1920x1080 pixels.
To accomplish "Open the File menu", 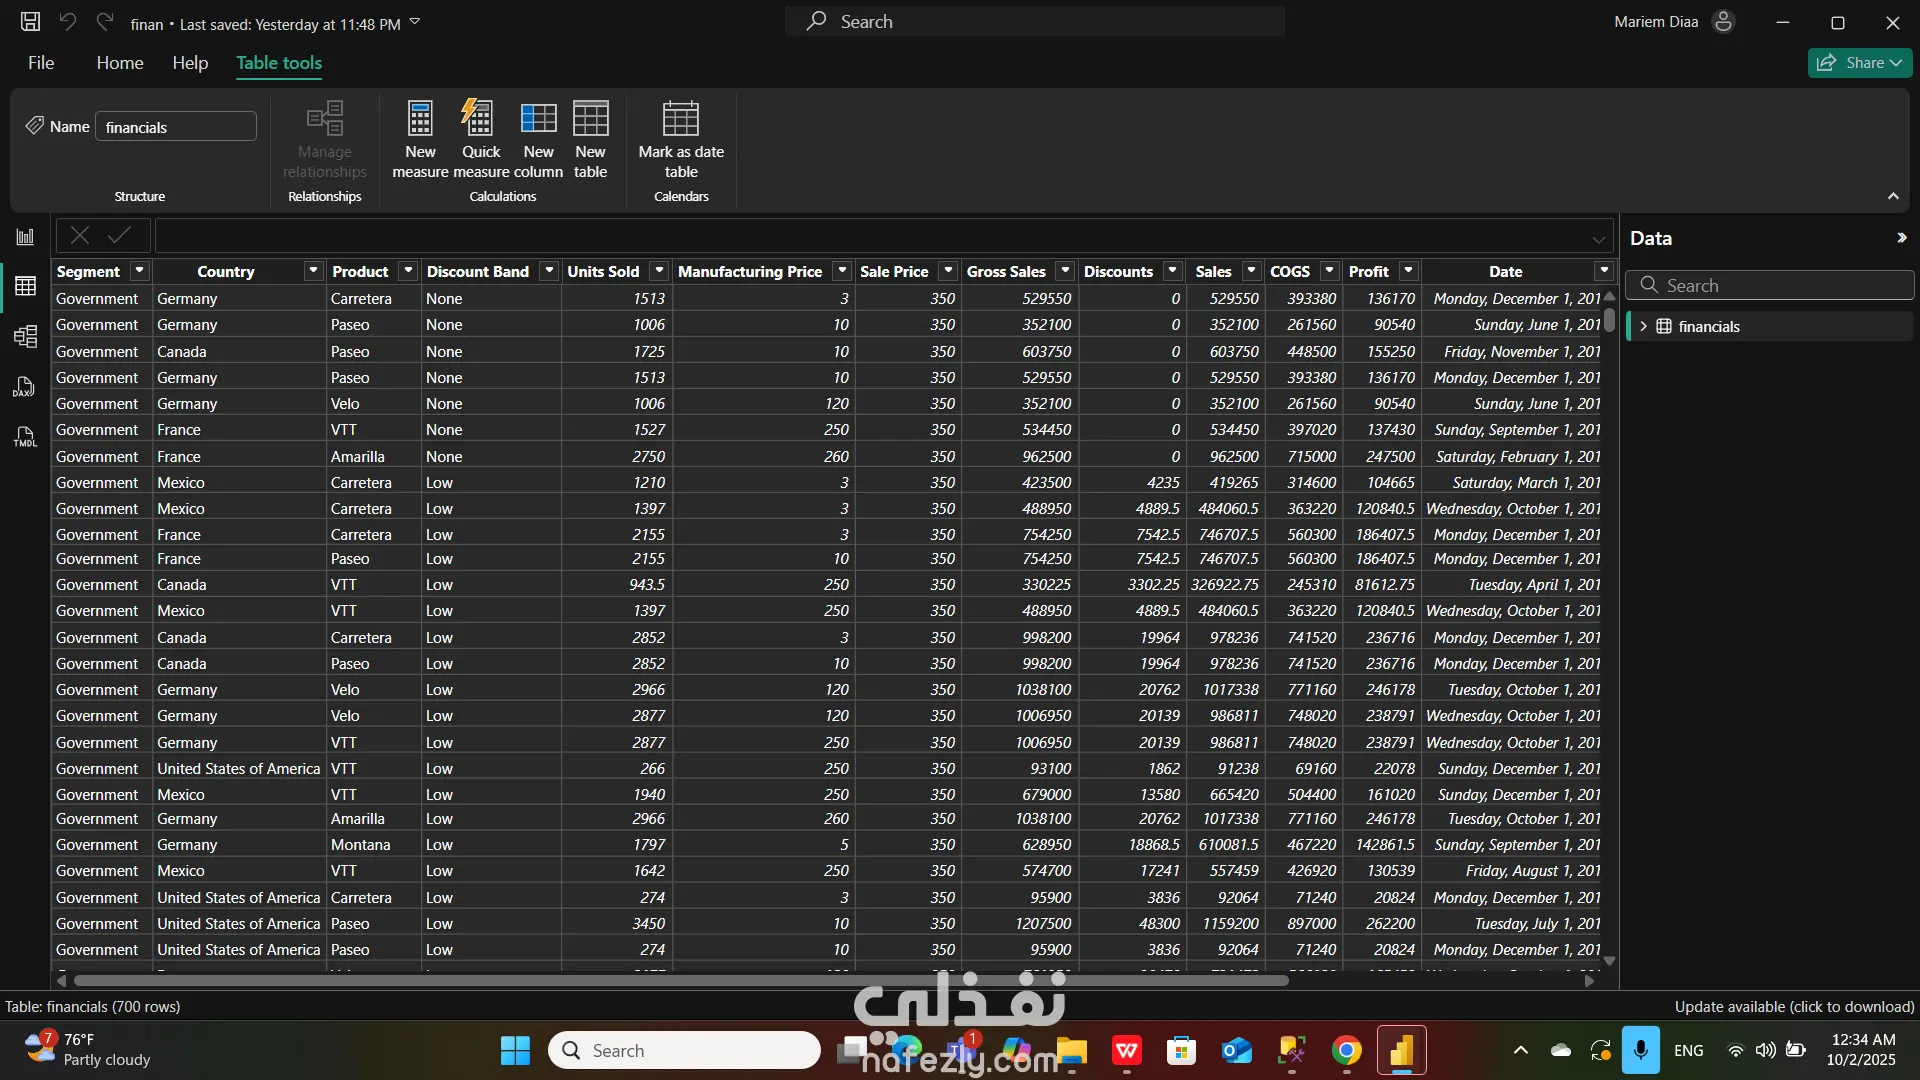I will (x=41, y=63).
